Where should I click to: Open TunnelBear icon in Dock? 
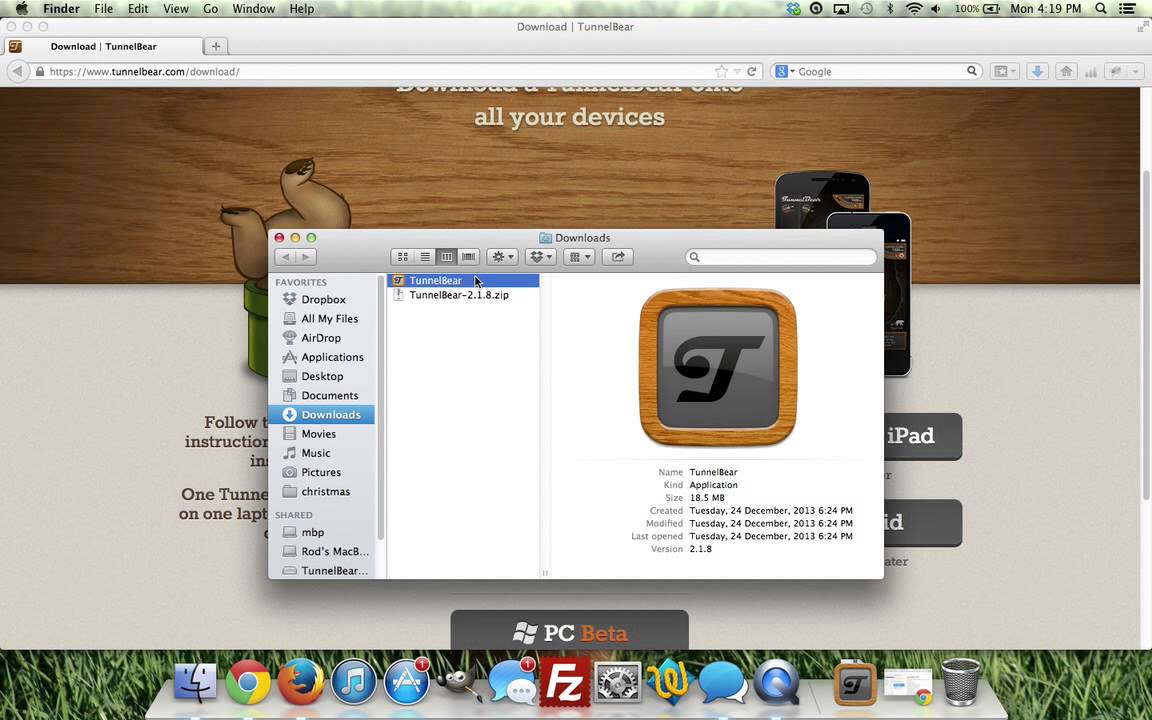(x=856, y=684)
